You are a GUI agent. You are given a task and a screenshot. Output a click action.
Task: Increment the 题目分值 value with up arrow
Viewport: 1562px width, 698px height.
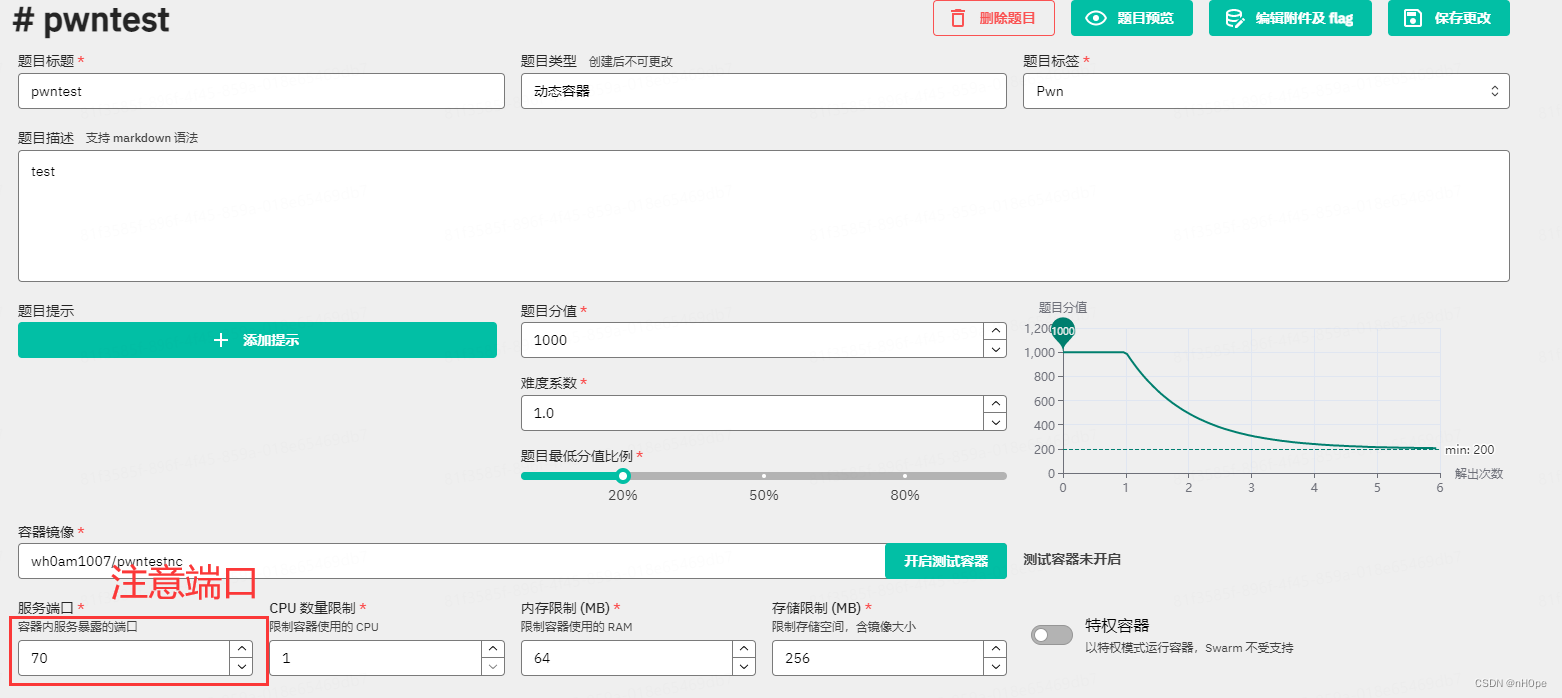[995, 330]
